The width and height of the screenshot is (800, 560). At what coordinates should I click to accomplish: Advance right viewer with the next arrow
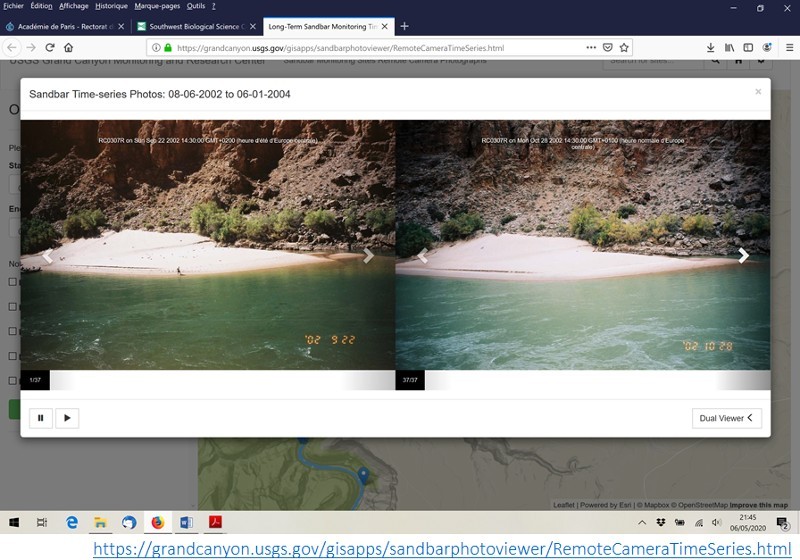click(743, 256)
